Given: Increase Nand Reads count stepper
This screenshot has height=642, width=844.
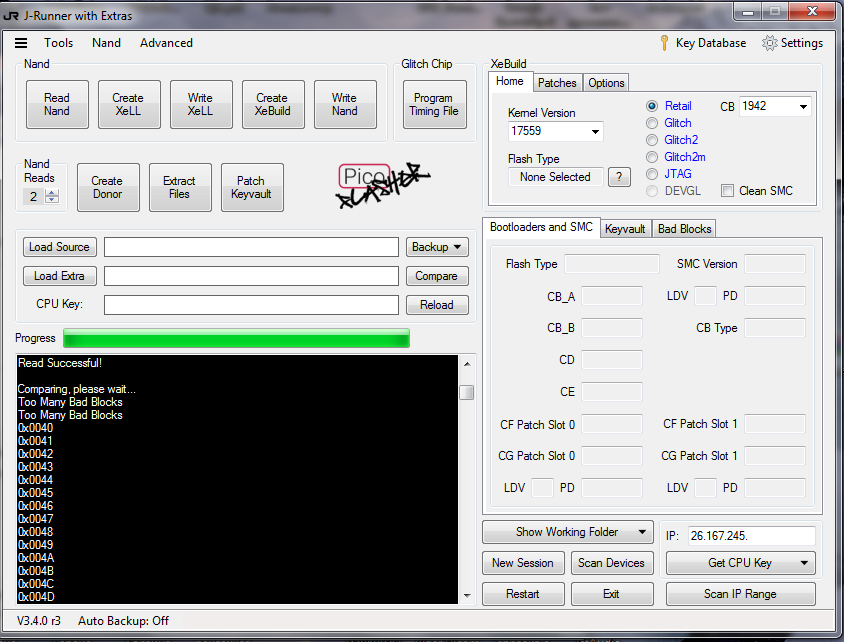Looking at the screenshot, I should click(52, 193).
